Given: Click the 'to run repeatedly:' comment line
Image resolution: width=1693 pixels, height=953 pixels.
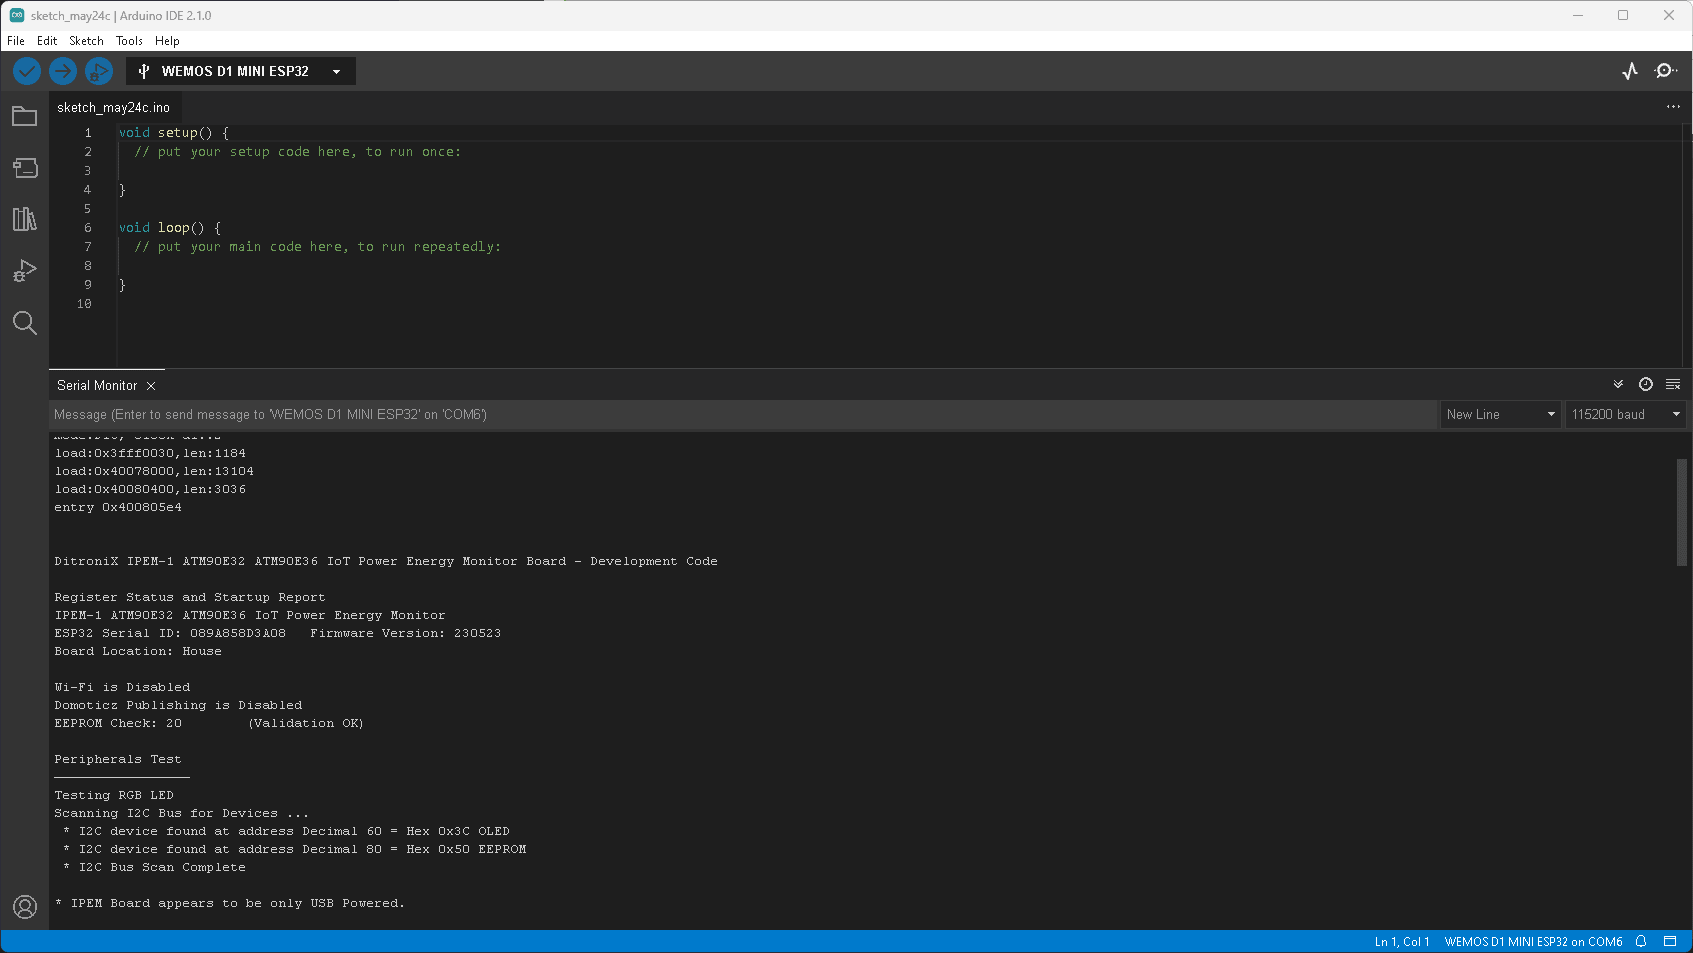Looking at the screenshot, I should [x=318, y=246].
